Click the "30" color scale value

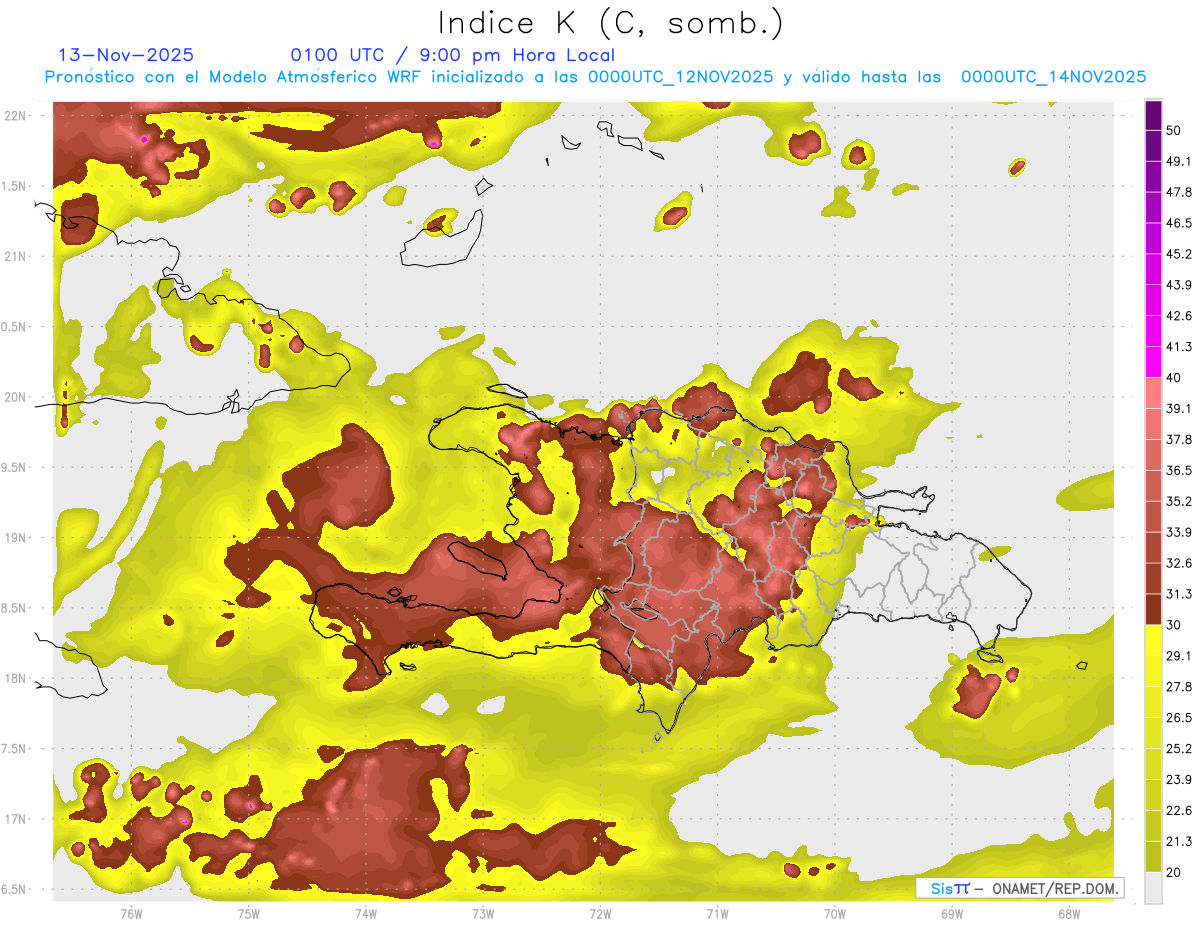pyautogui.click(x=1174, y=625)
